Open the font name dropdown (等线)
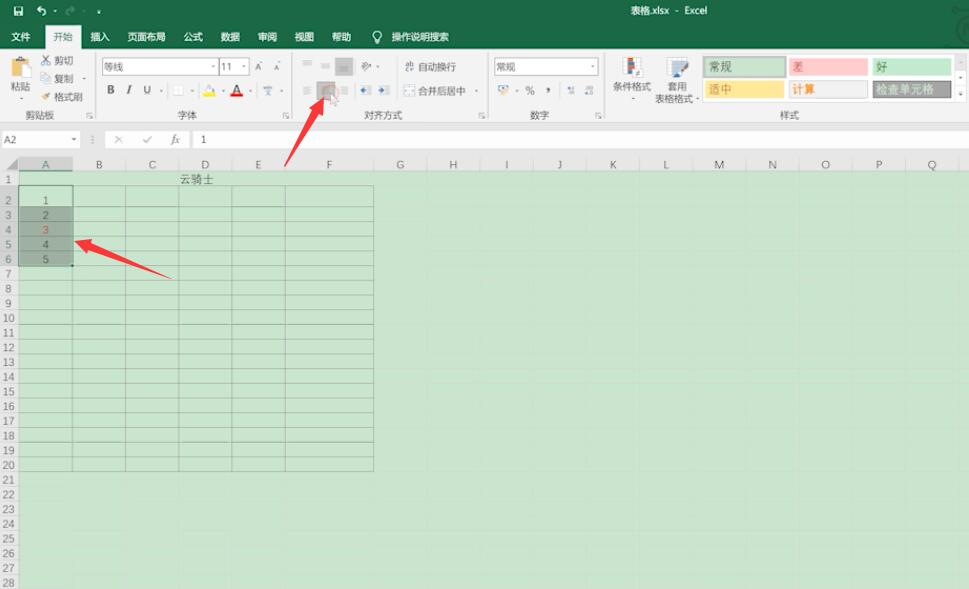Screen dimensions: 969x589 coord(213,66)
